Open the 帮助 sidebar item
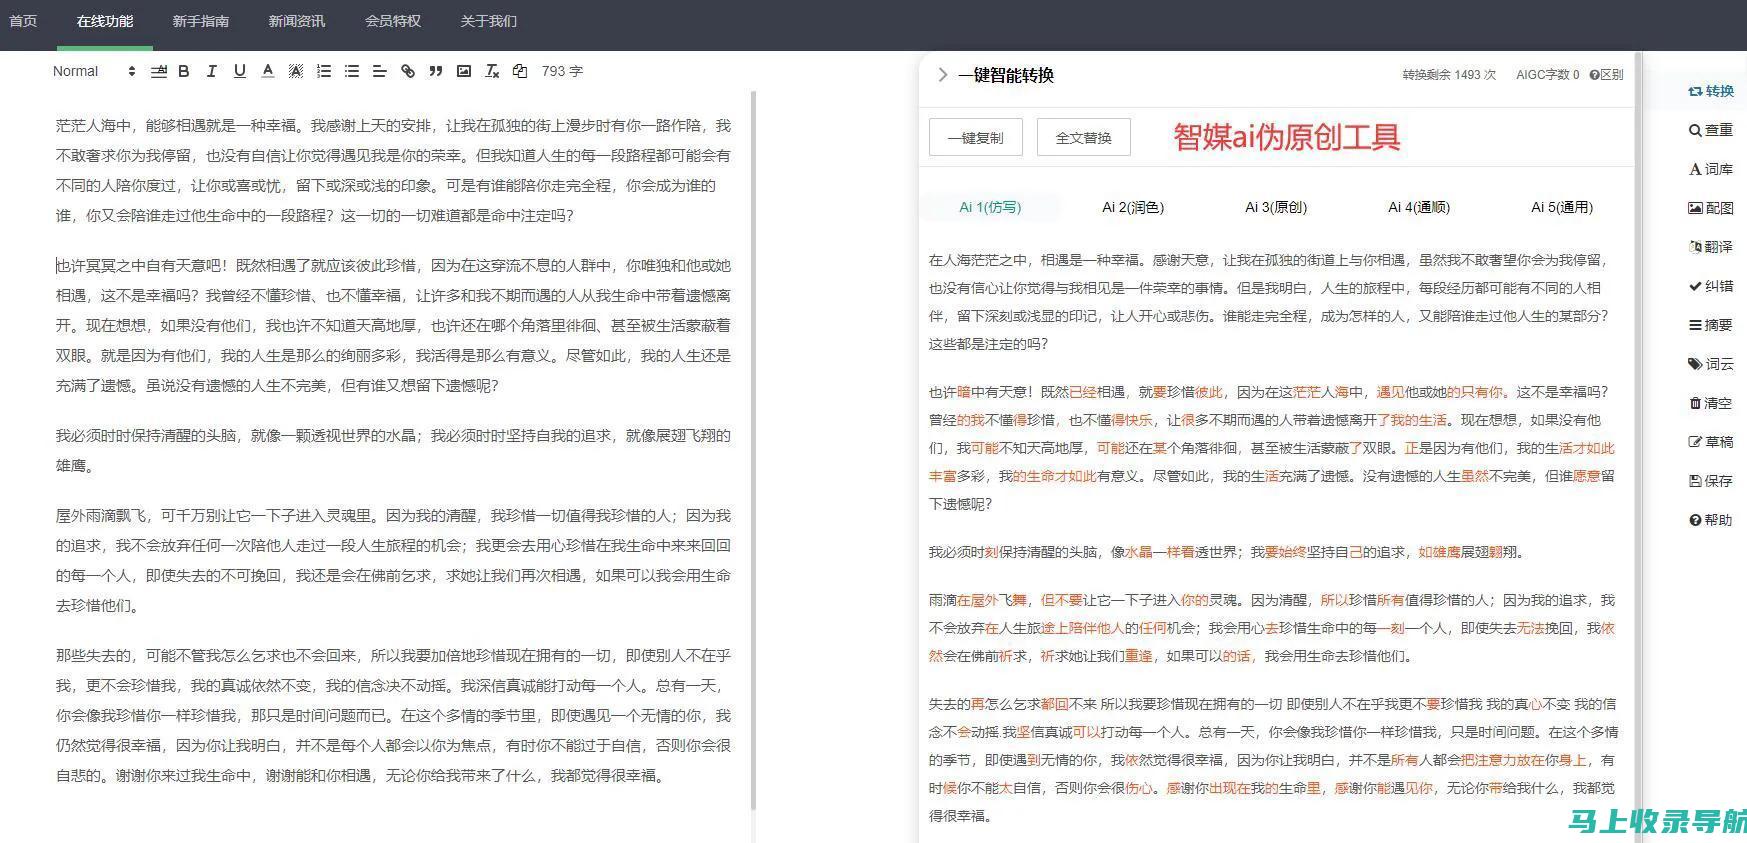Screen dimensions: 1747x843 click(x=1711, y=520)
